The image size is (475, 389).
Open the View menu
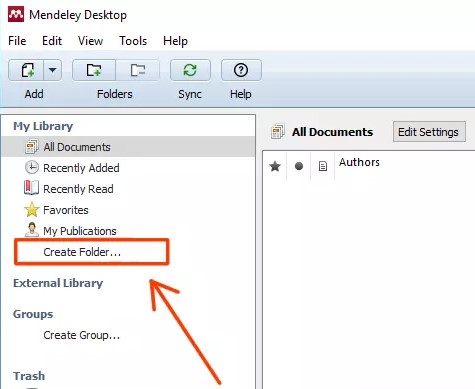(x=90, y=41)
